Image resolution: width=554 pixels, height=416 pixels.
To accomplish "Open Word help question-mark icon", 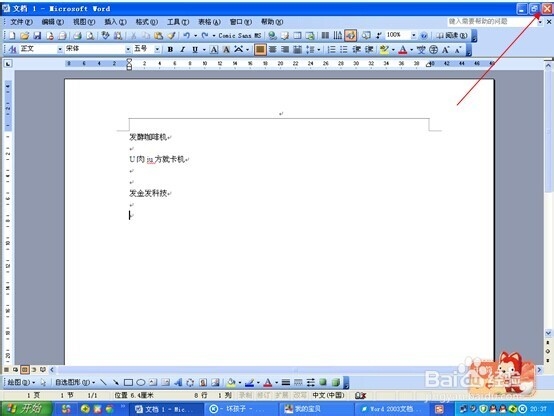I will tap(424, 35).
